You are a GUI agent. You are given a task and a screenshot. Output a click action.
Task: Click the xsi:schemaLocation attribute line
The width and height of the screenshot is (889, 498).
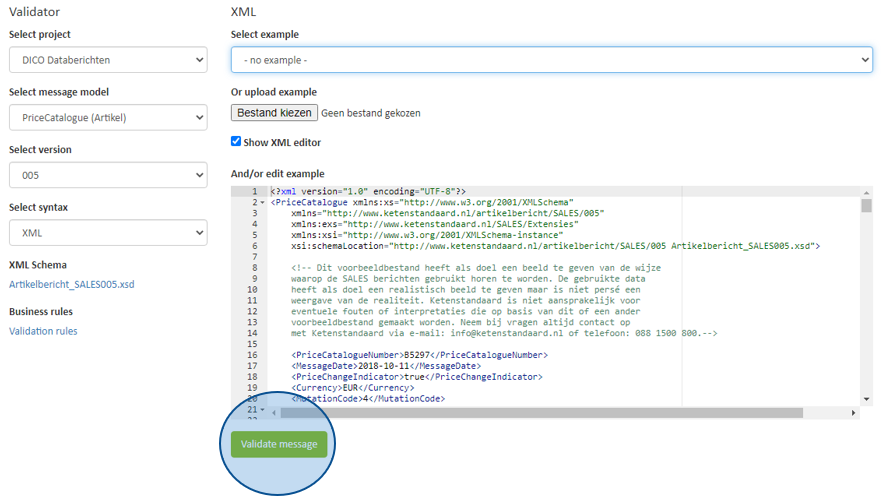tap(556, 246)
